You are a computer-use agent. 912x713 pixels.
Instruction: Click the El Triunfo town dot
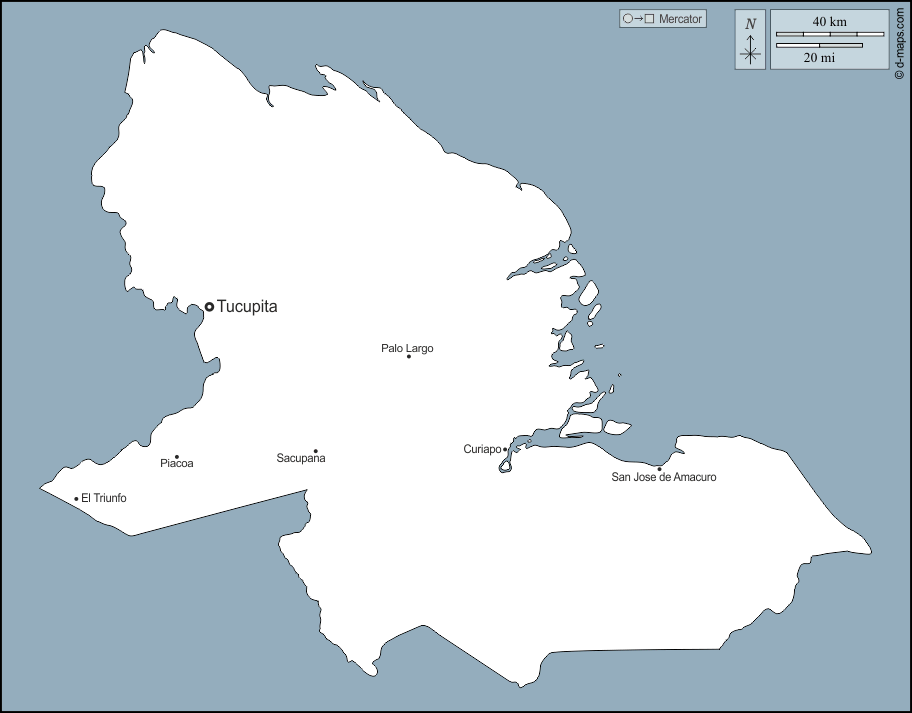[76, 499]
